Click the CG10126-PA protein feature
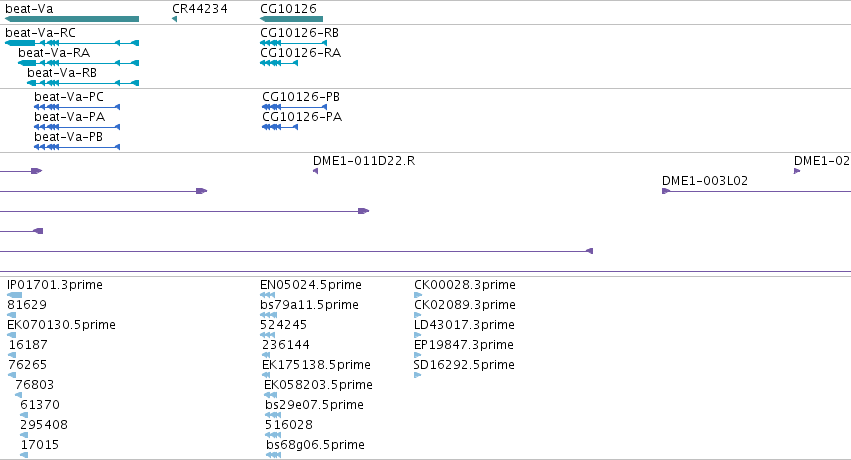Image resolution: width=851 pixels, height=460 pixels. pyautogui.click(x=280, y=127)
